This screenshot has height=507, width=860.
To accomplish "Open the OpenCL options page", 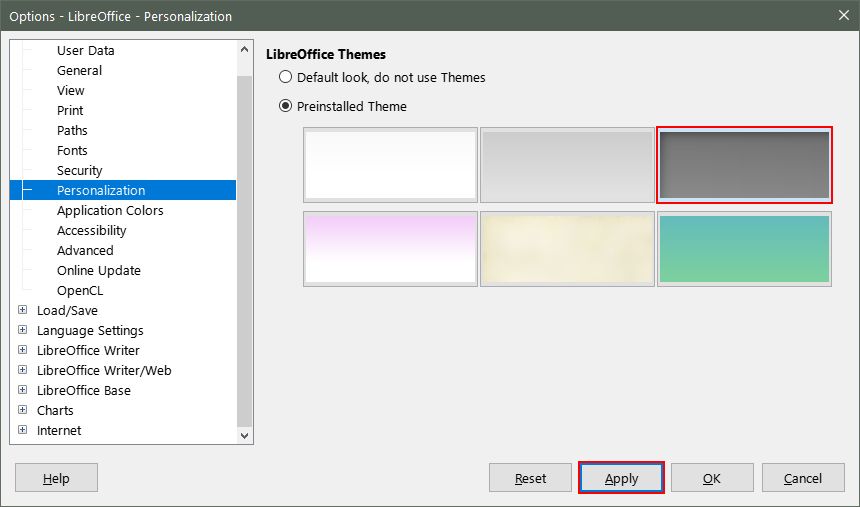I will [80, 291].
